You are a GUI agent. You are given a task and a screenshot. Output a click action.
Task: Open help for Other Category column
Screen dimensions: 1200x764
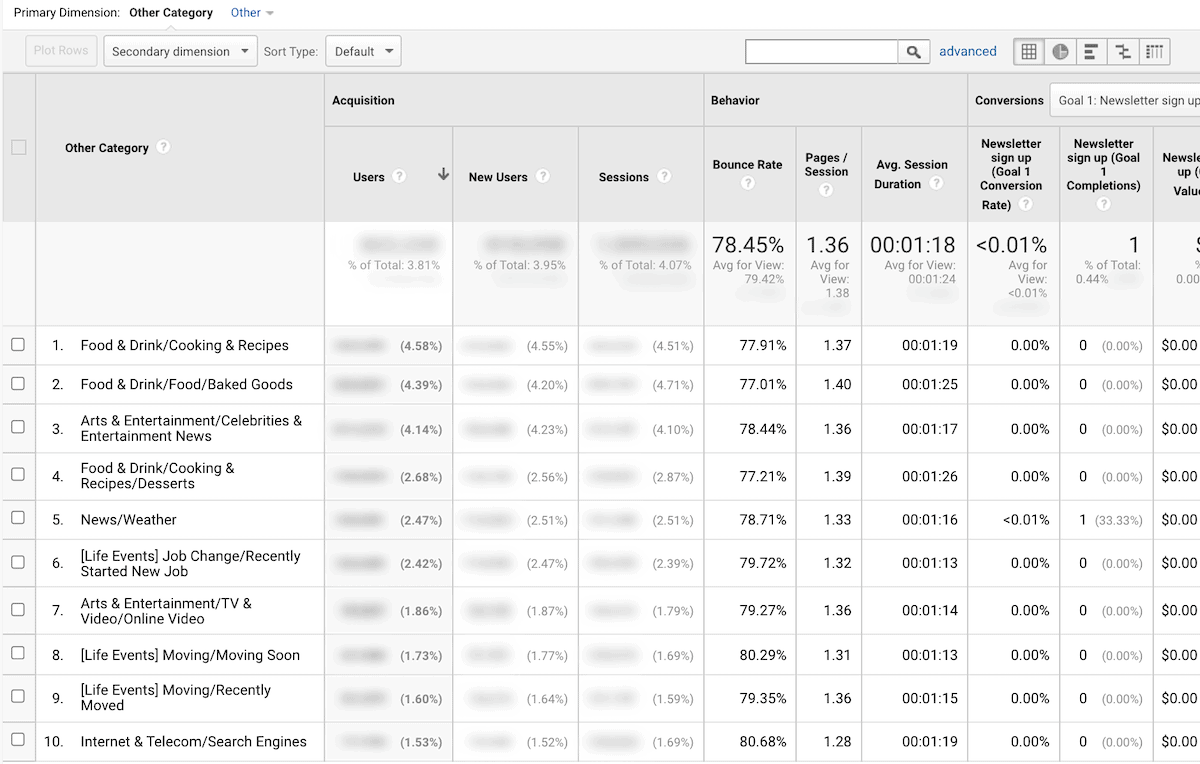click(163, 147)
